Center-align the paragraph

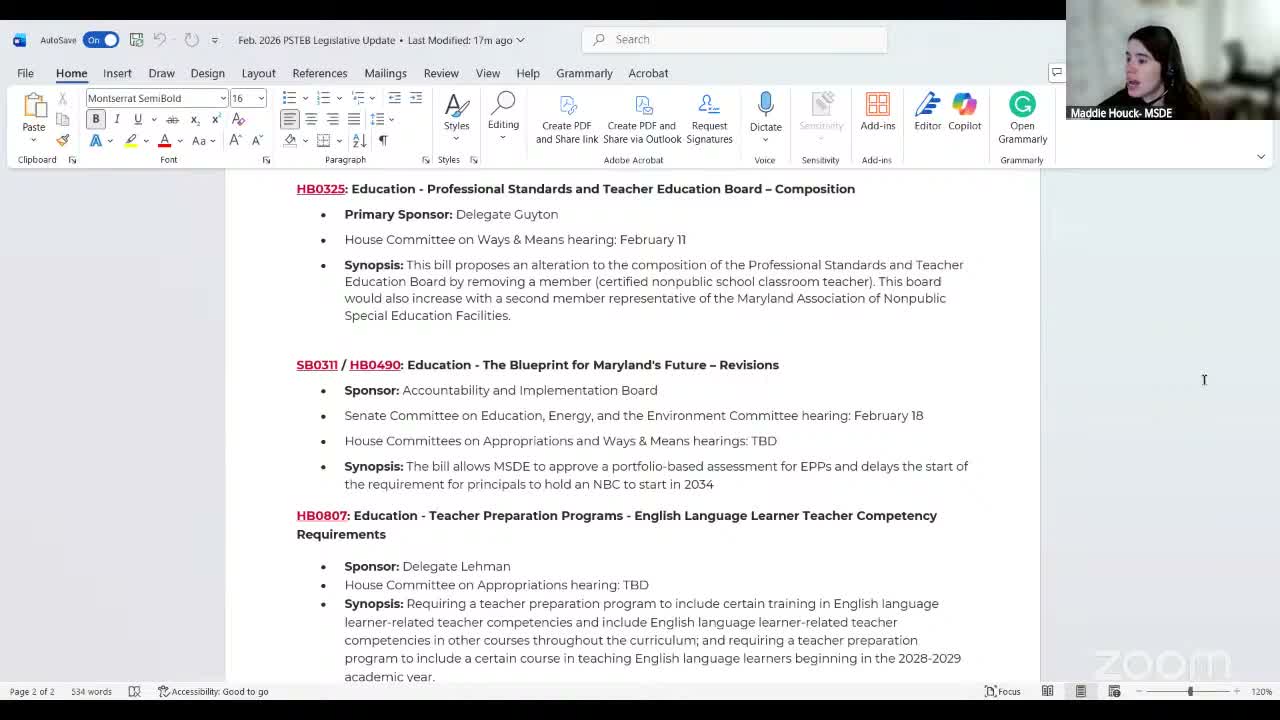pyautogui.click(x=311, y=119)
